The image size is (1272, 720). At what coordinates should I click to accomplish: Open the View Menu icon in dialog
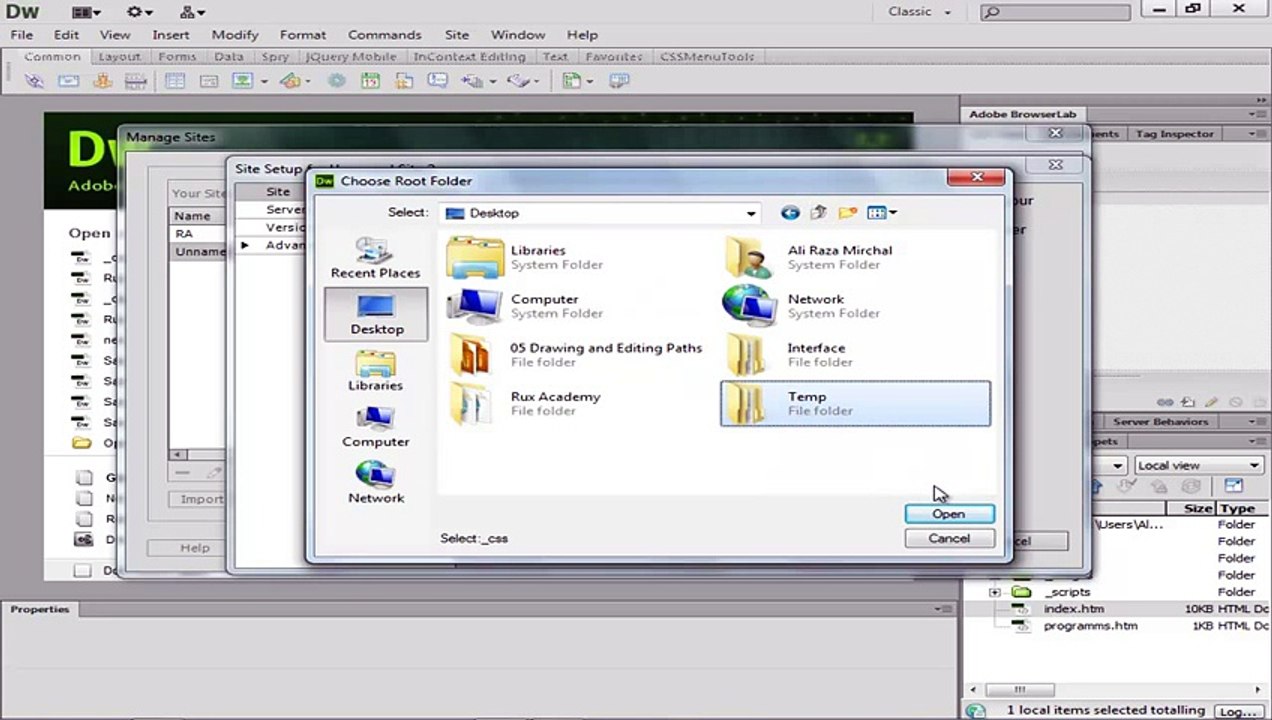click(881, 212)
